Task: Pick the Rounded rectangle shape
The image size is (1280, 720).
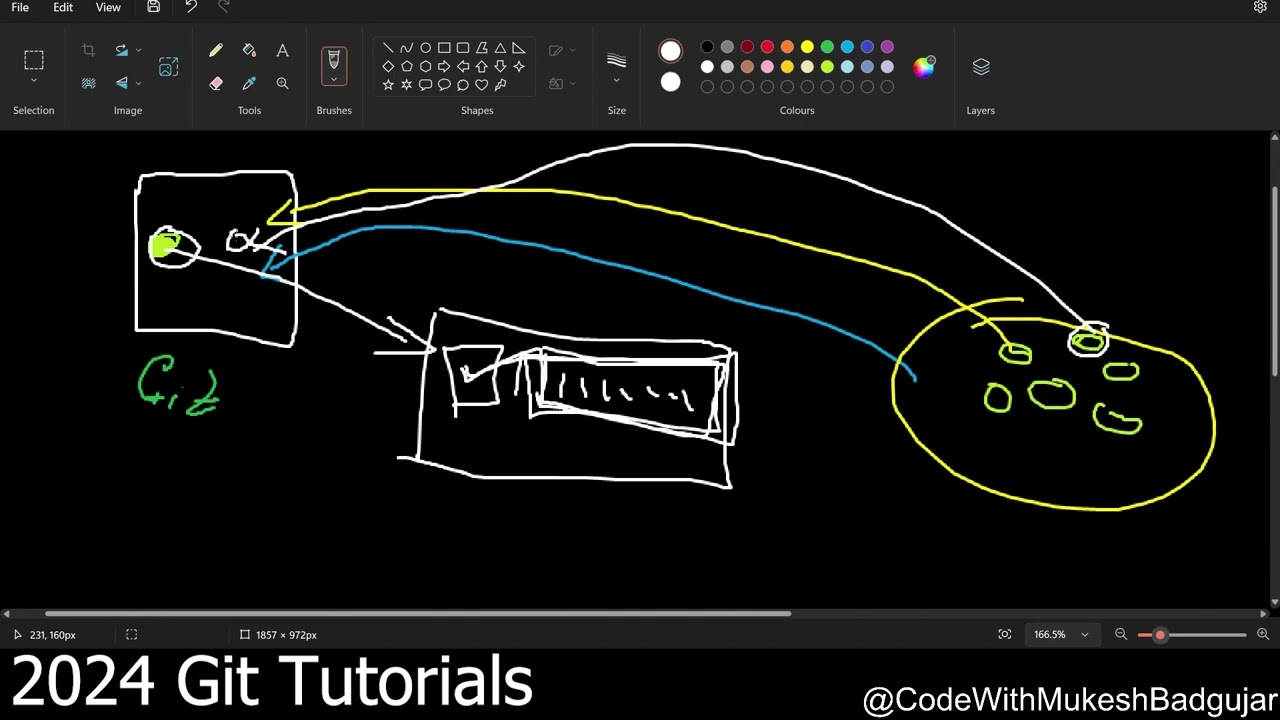Action: click(463, 48)
